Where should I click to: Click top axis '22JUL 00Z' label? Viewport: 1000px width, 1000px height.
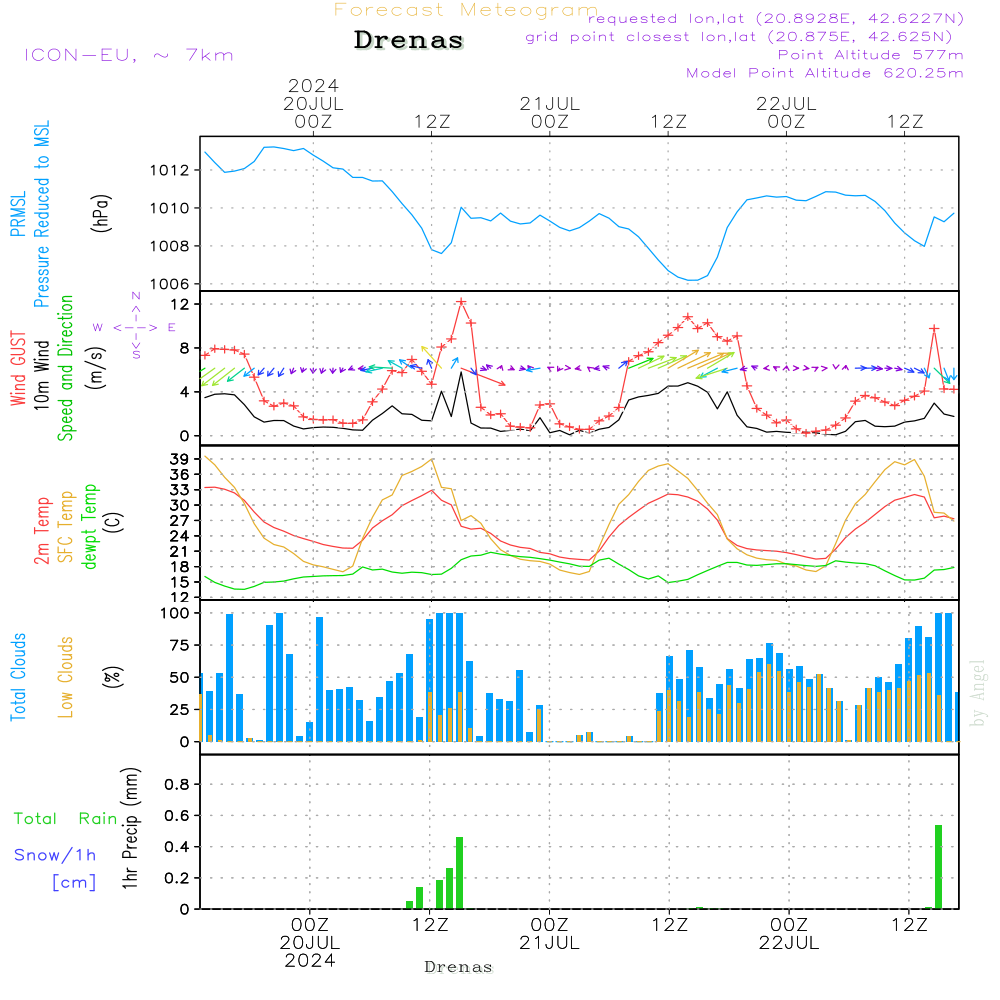786,112
